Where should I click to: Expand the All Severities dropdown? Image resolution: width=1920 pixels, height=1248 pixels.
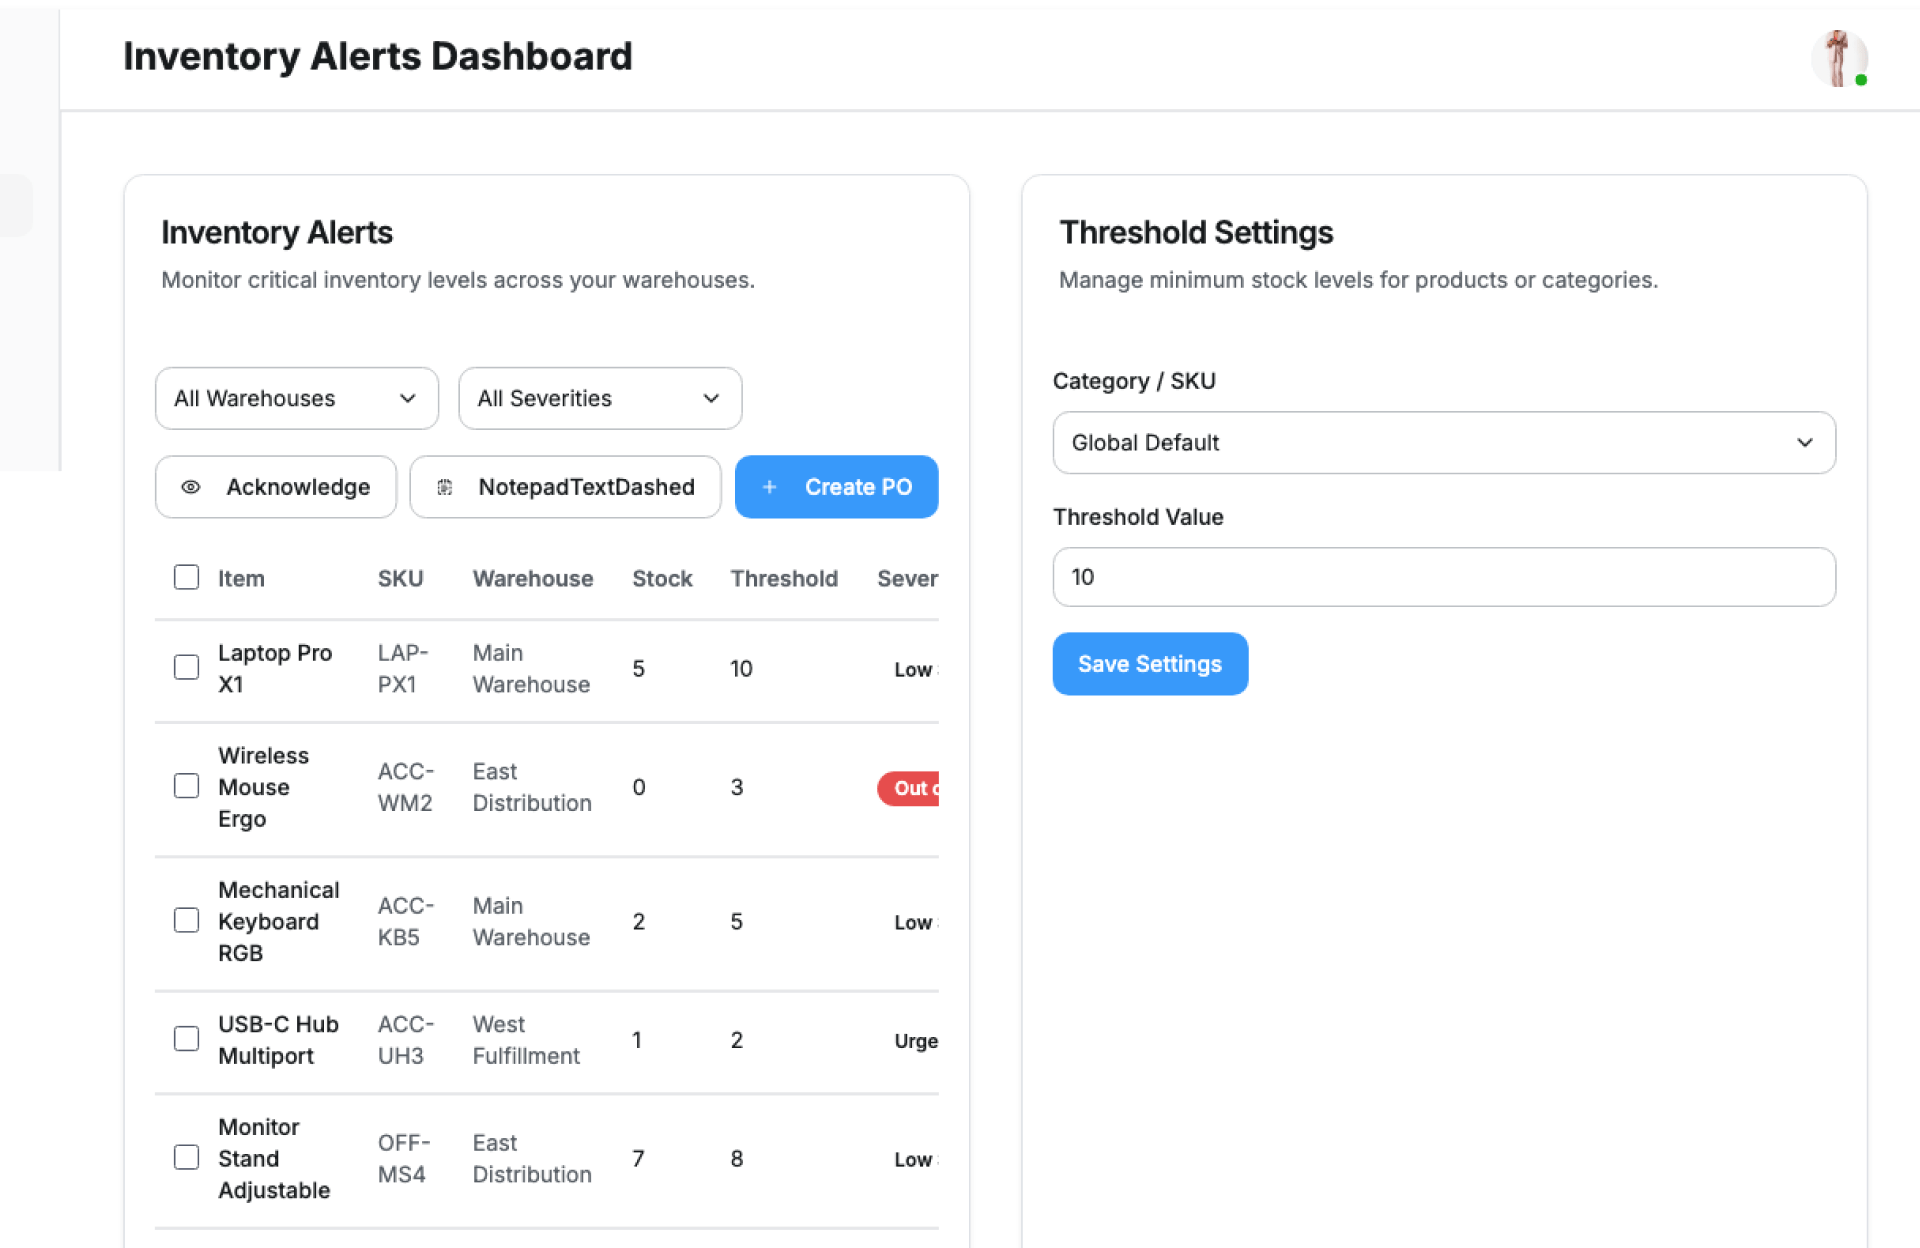599,398
